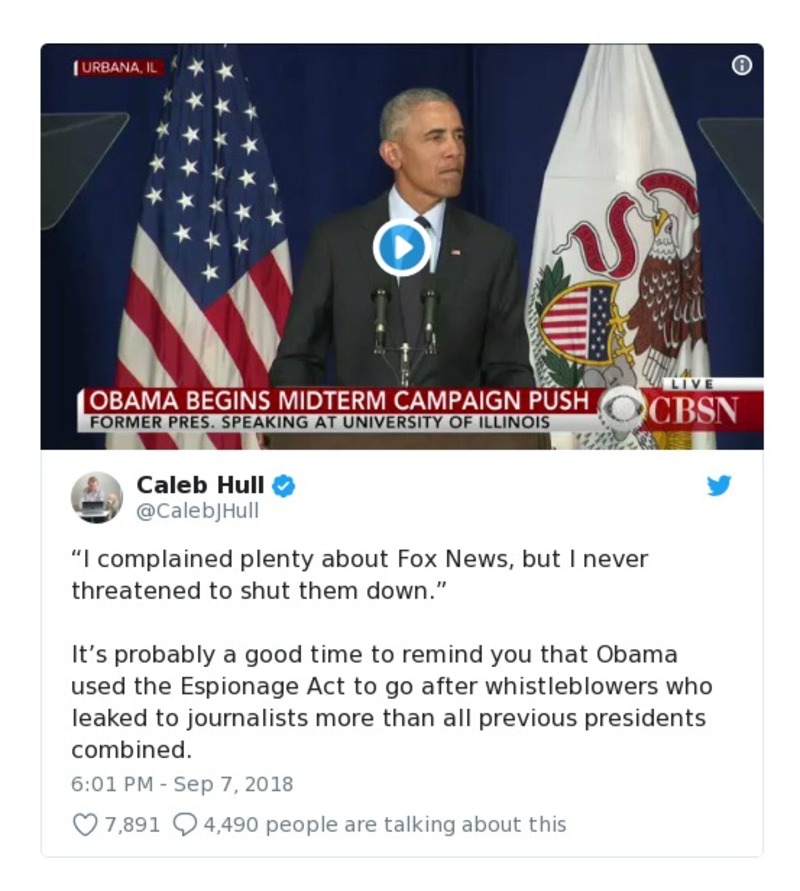Screen dimensions: 800x891
Task: Open the Twitter bird logo
Action: tap(719, 486)
